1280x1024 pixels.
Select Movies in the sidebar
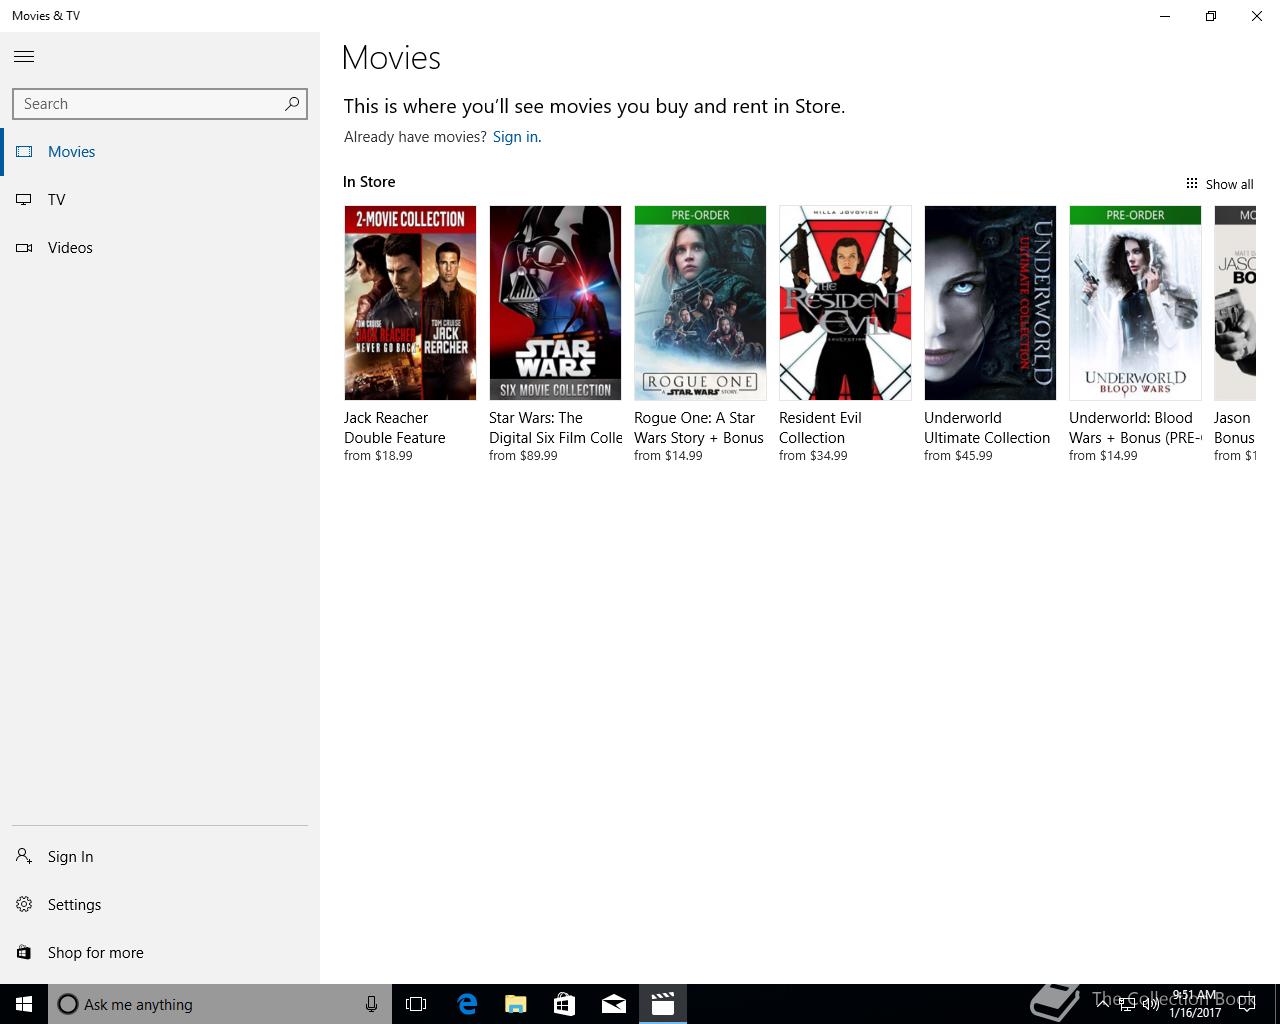click(x=160, y=152)
